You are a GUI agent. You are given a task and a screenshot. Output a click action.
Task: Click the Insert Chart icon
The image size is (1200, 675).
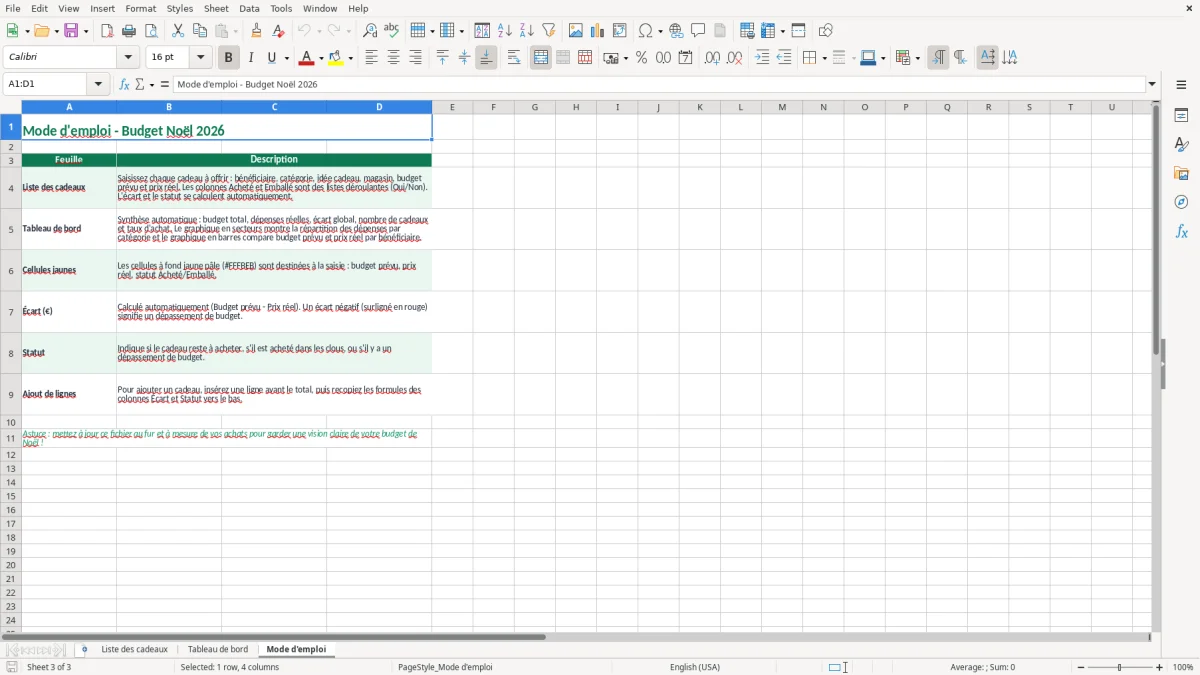(x=598, y=31)
